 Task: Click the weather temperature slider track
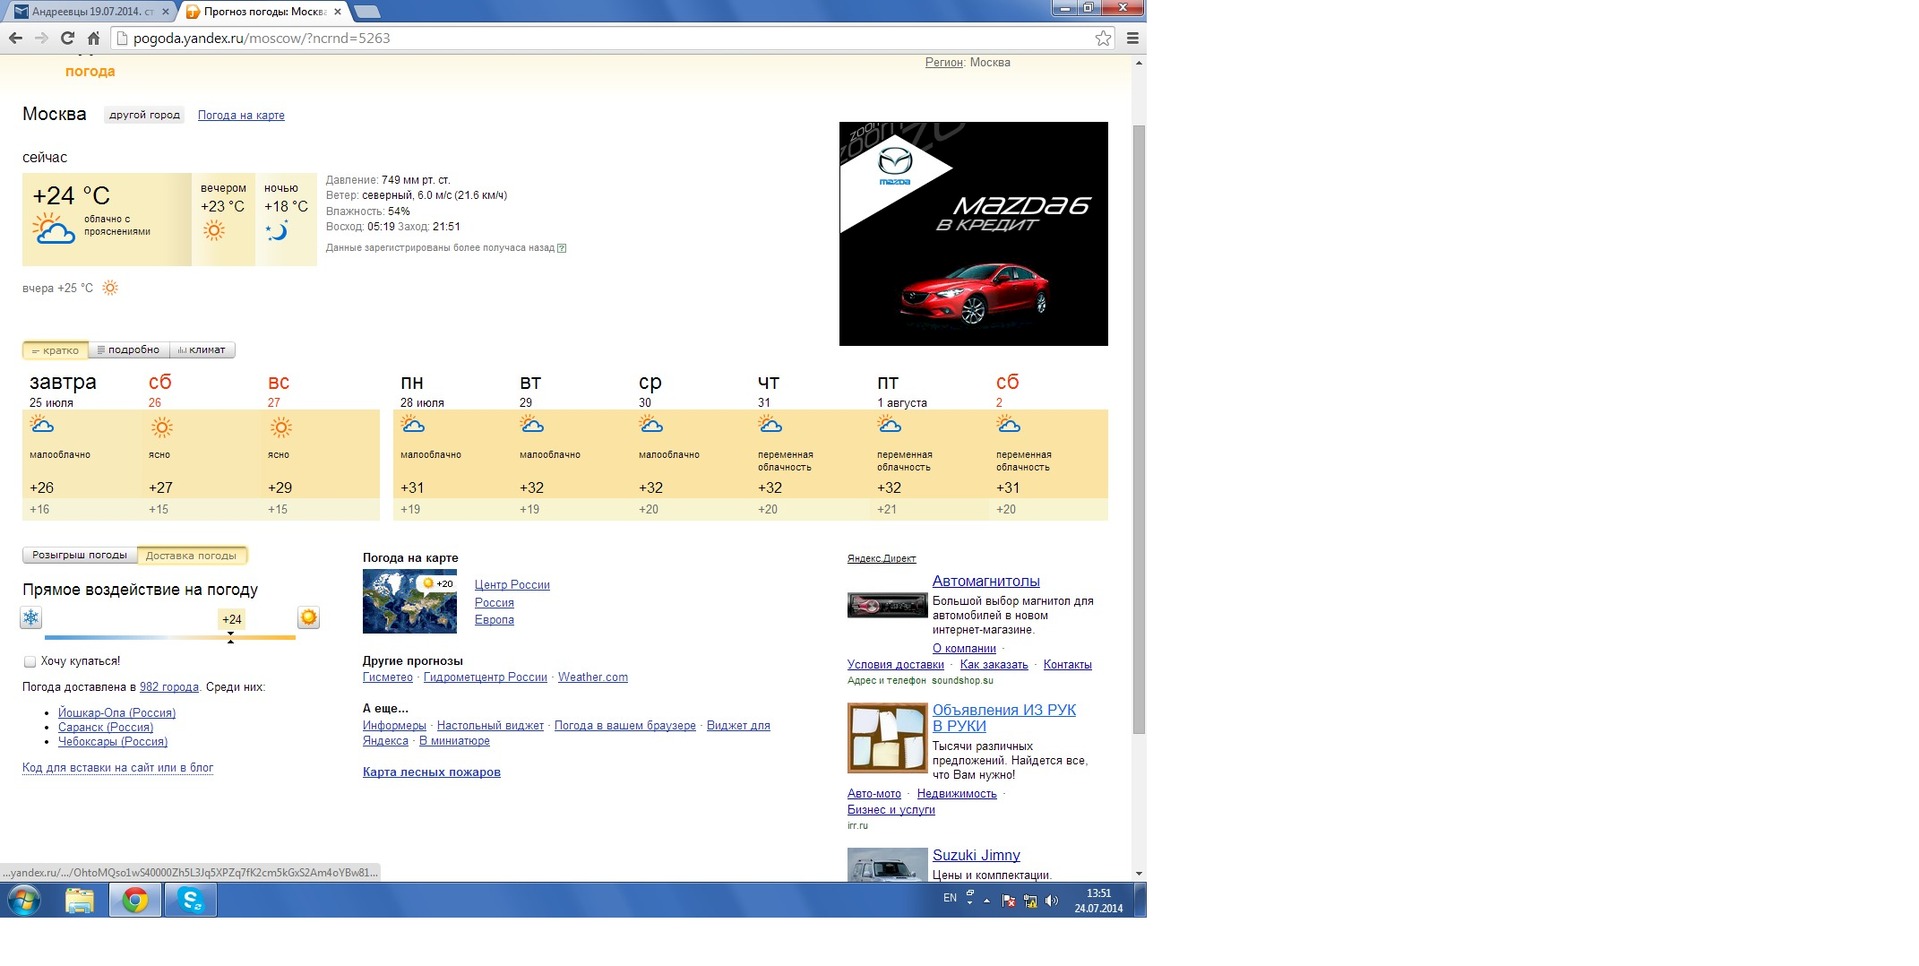coord(170,637)
